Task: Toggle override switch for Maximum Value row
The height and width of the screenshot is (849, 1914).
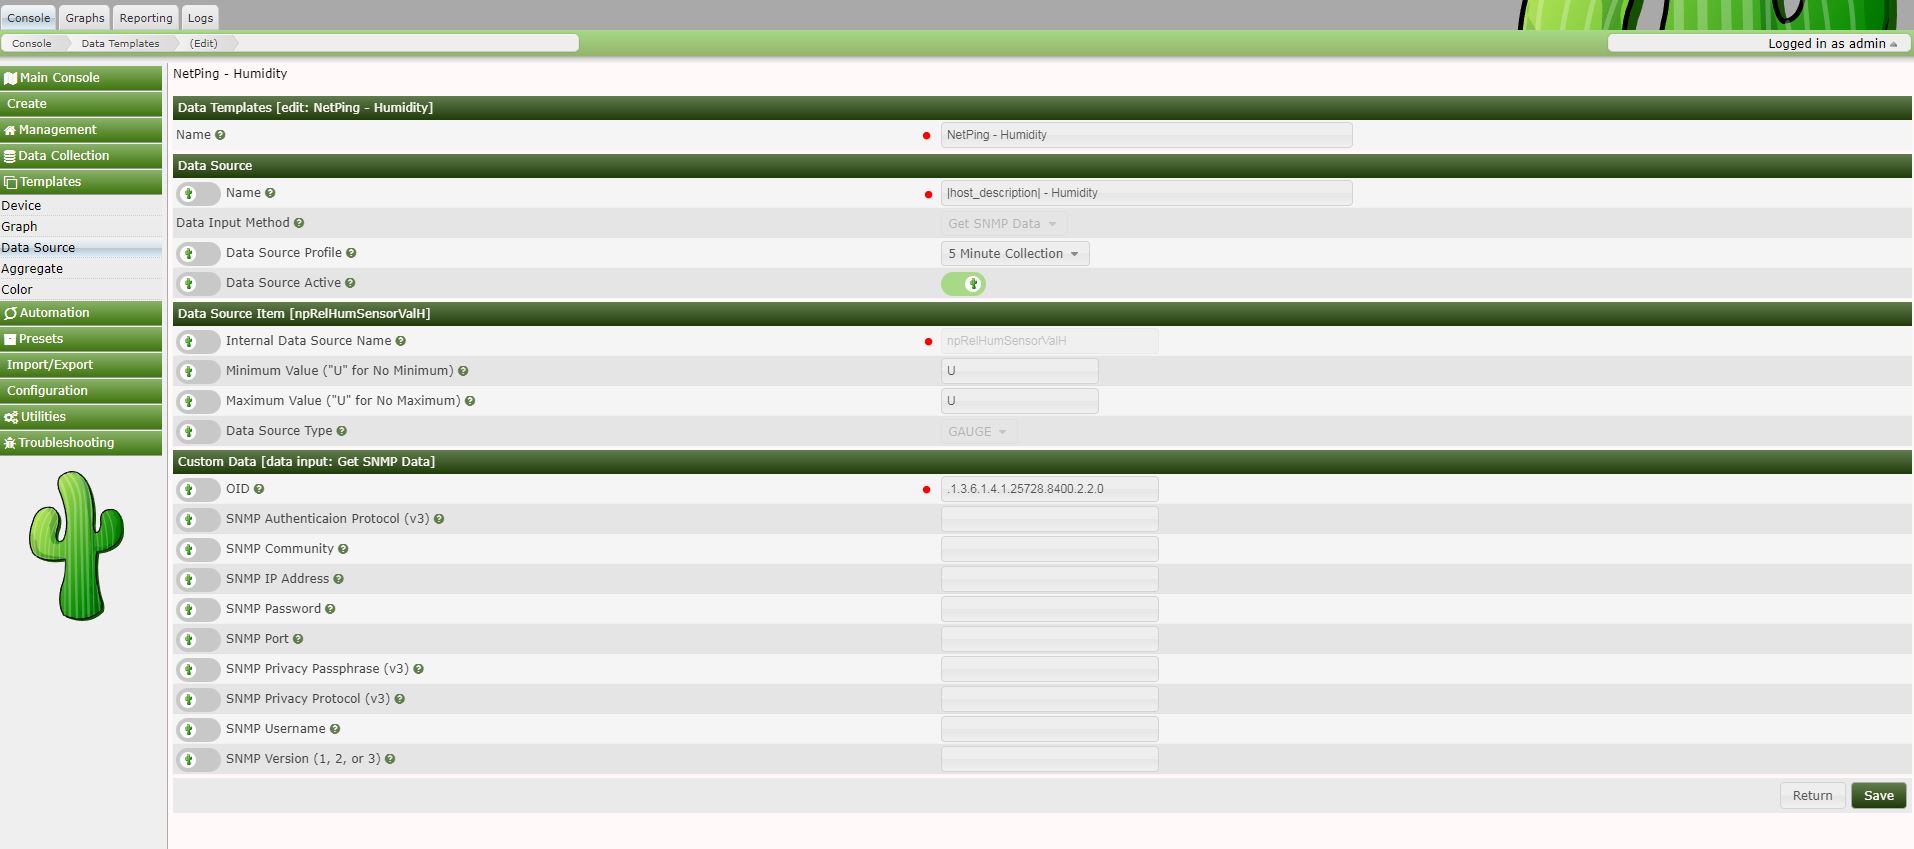Action: [198, 401]
